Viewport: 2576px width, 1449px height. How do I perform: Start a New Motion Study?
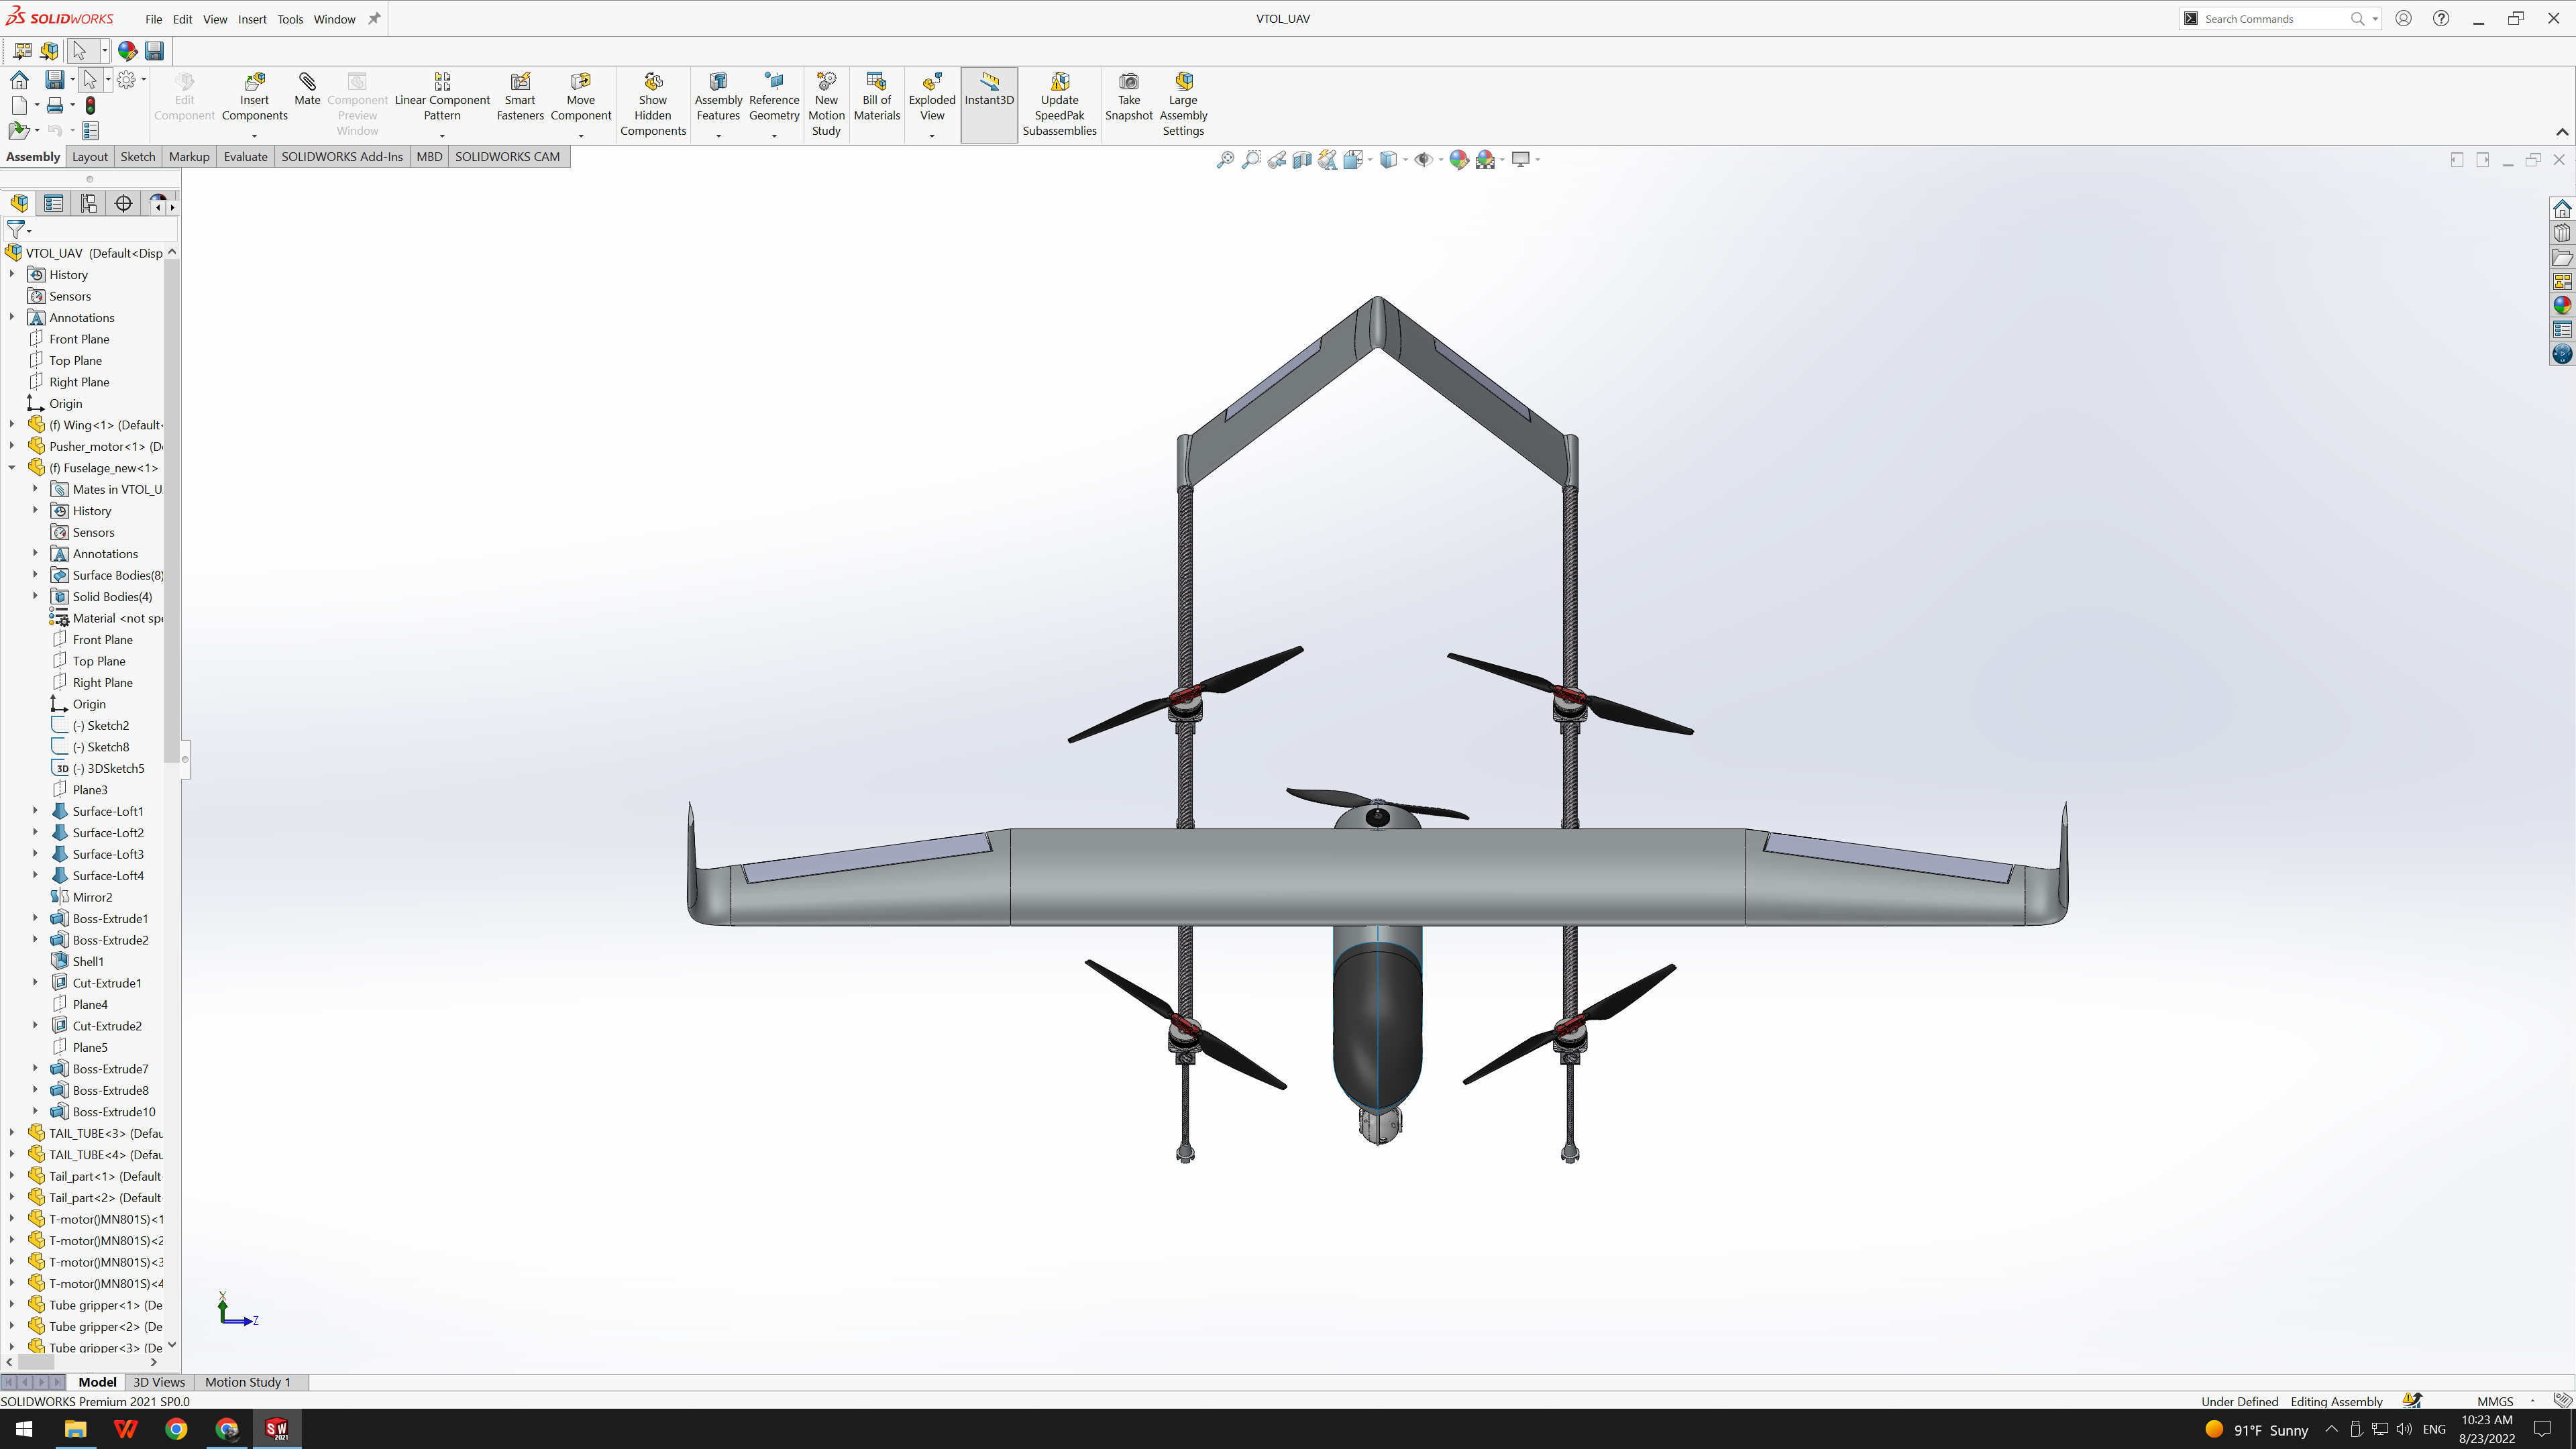tap(826, 104)
